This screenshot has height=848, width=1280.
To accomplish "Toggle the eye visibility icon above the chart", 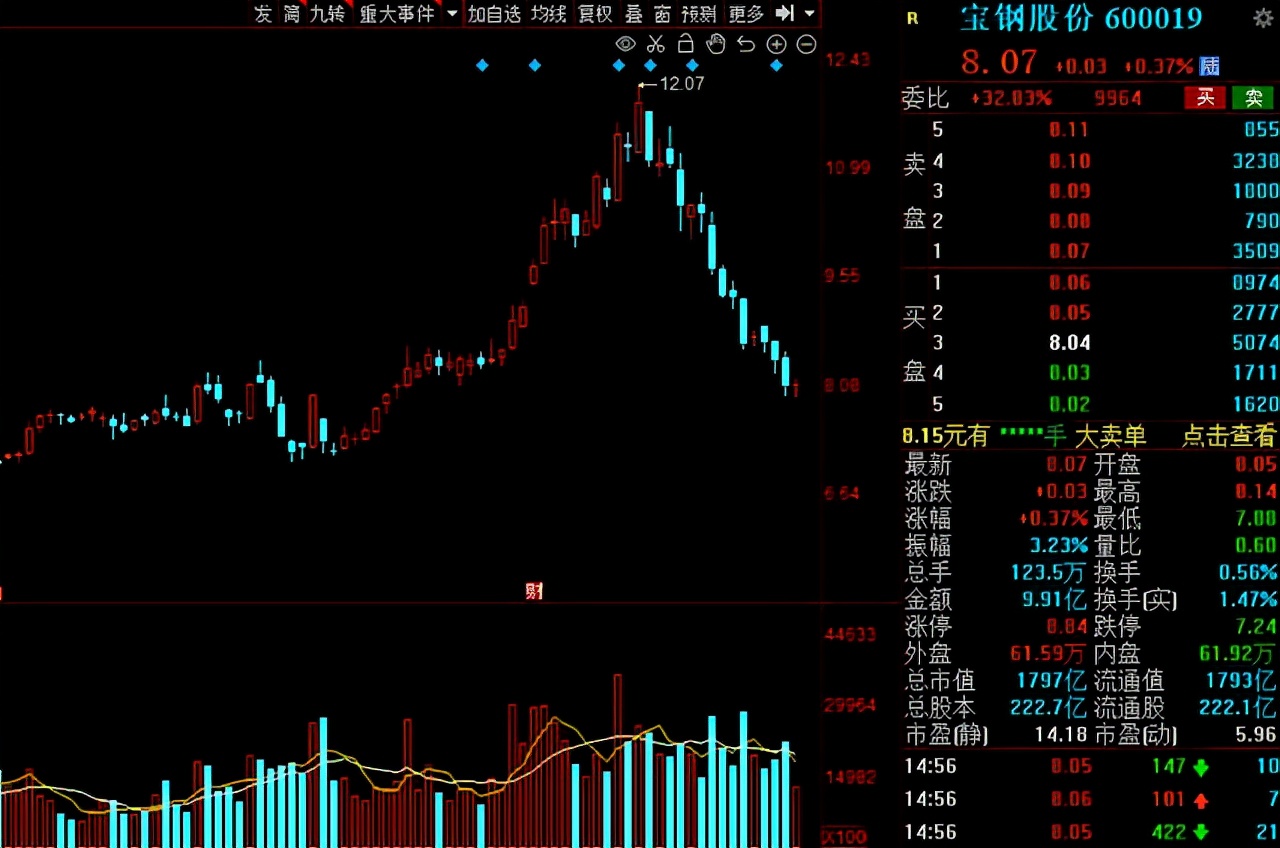I will click(x=625, y=44).
